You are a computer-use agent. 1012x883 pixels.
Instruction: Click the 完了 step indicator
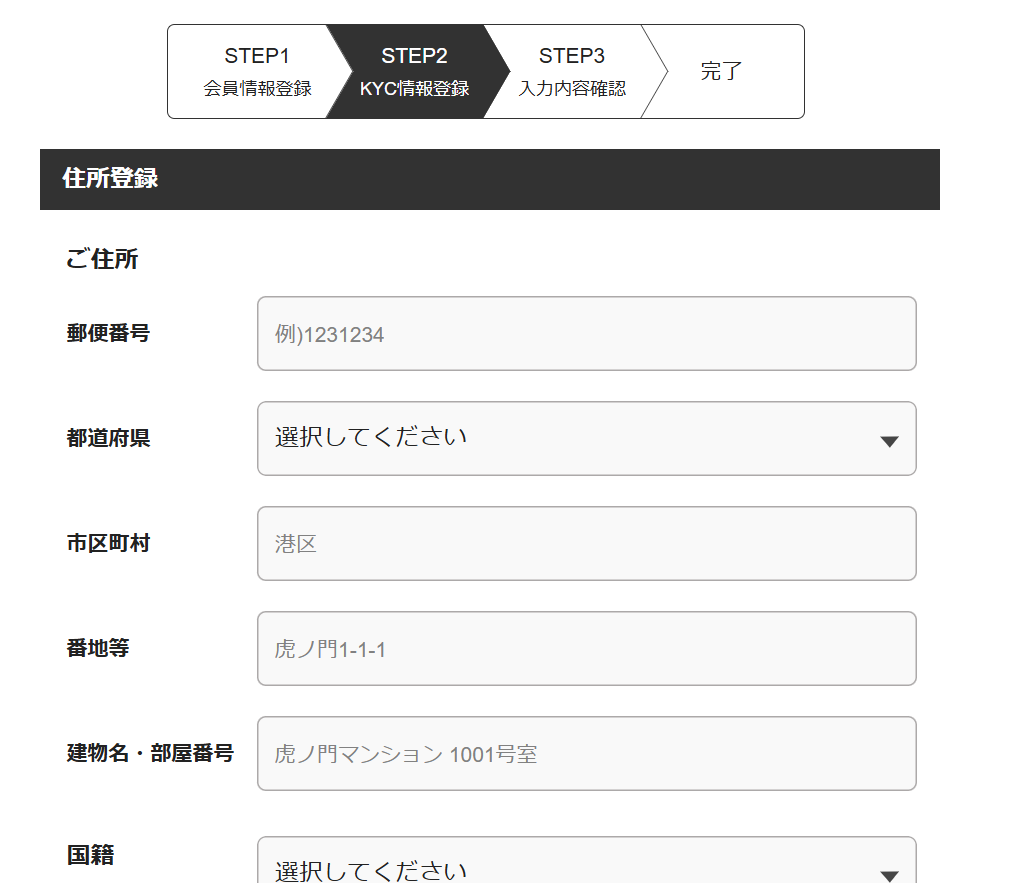tap(721, 71)
